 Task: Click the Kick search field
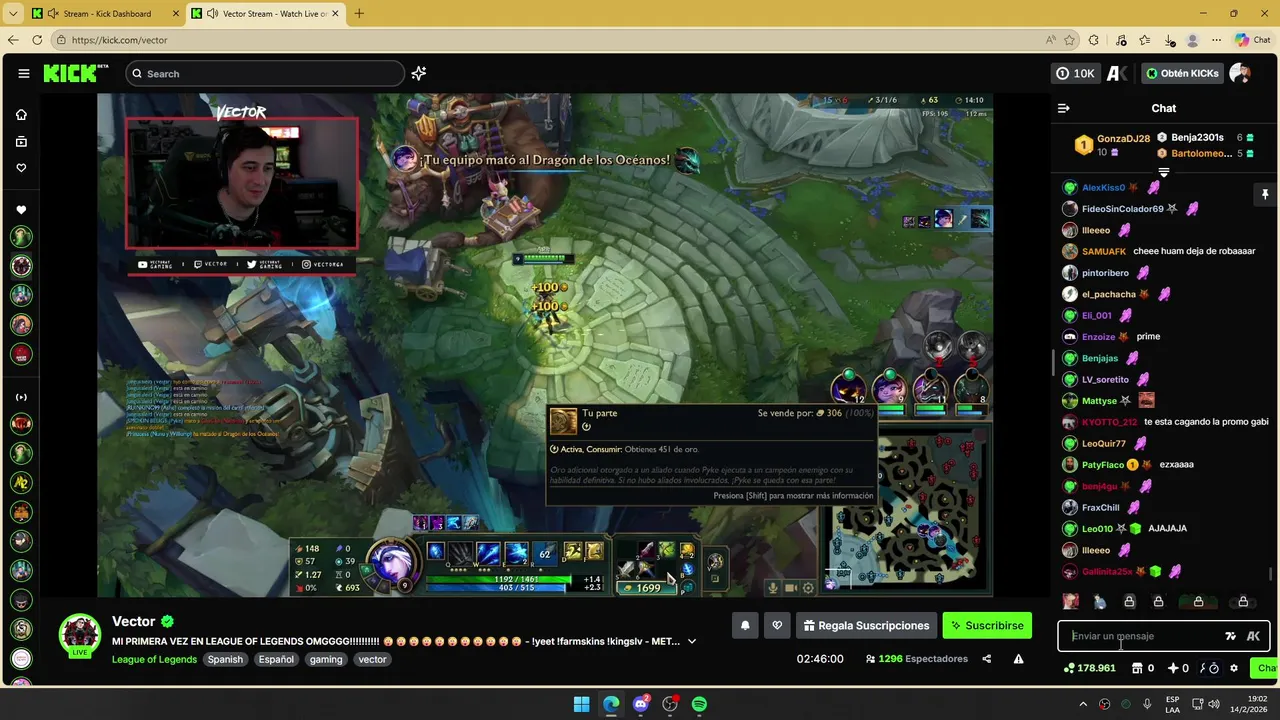click(x=265, y=73)
